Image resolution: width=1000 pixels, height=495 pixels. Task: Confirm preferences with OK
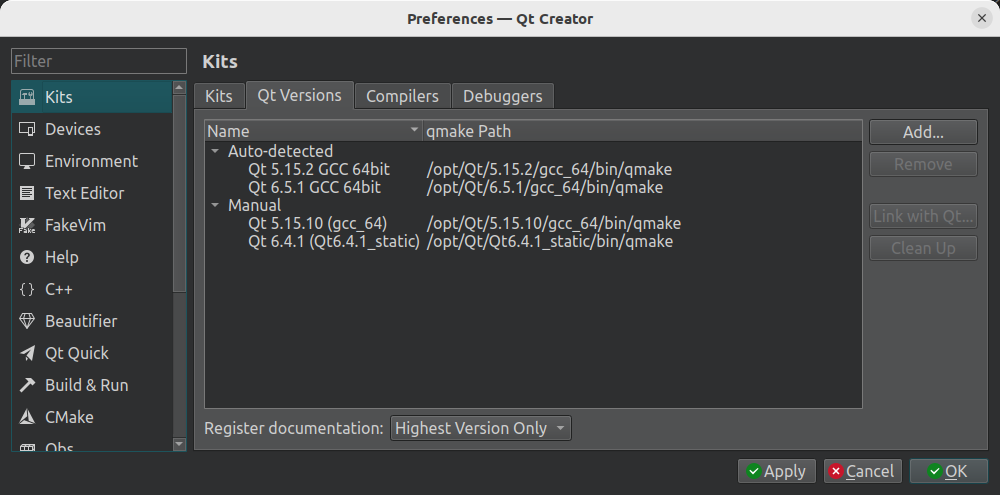pyautogui.click(x=948, y=471)
